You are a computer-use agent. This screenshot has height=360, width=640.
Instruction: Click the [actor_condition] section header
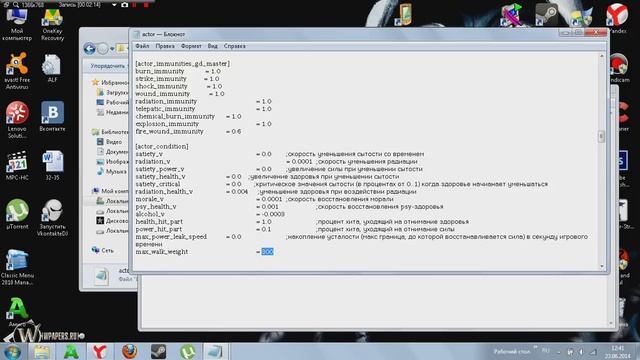tap(162, 146)
